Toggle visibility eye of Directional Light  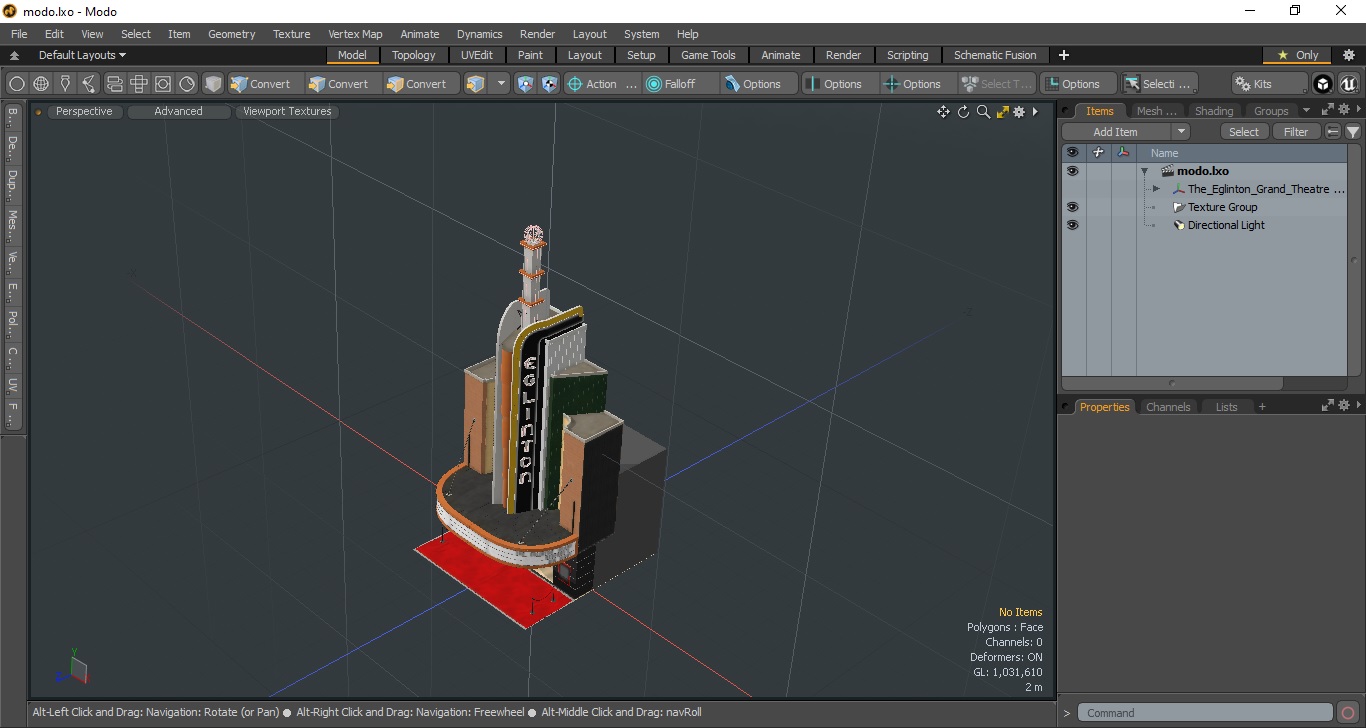(1072, 225)
